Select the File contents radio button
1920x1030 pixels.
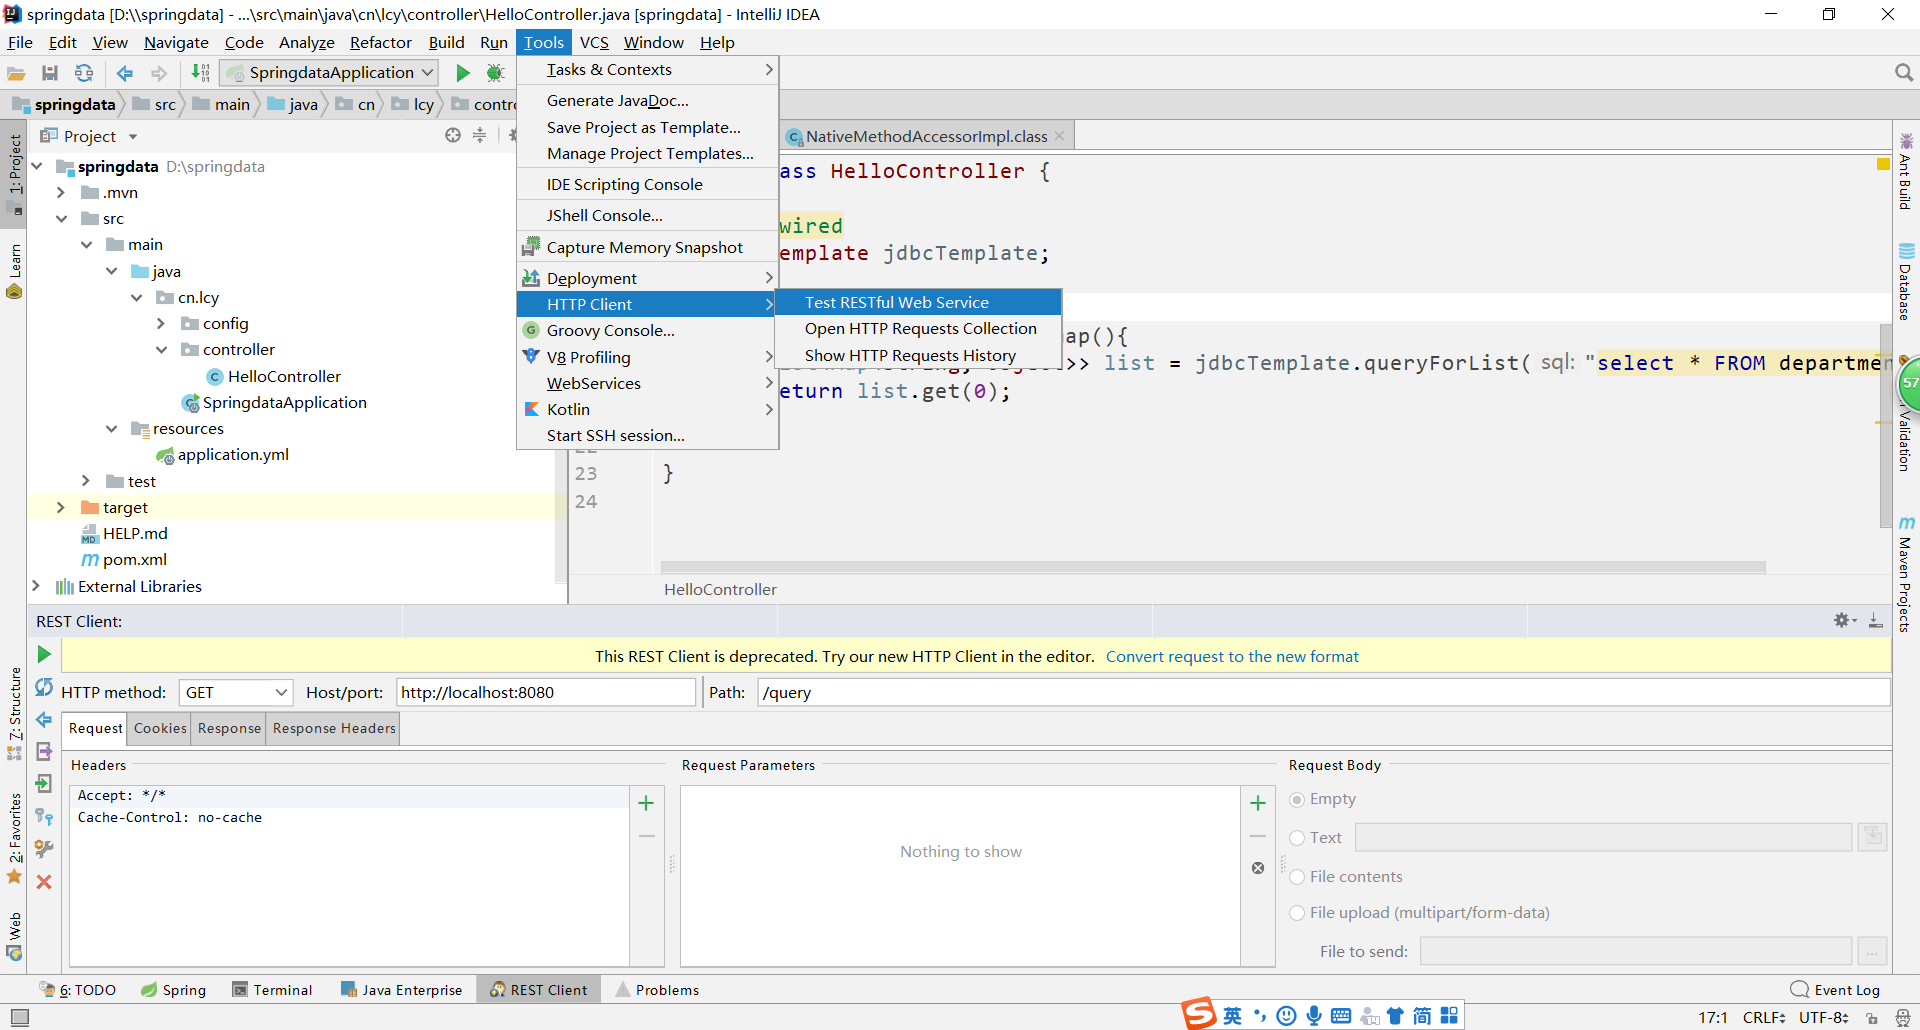(1297, 877)
